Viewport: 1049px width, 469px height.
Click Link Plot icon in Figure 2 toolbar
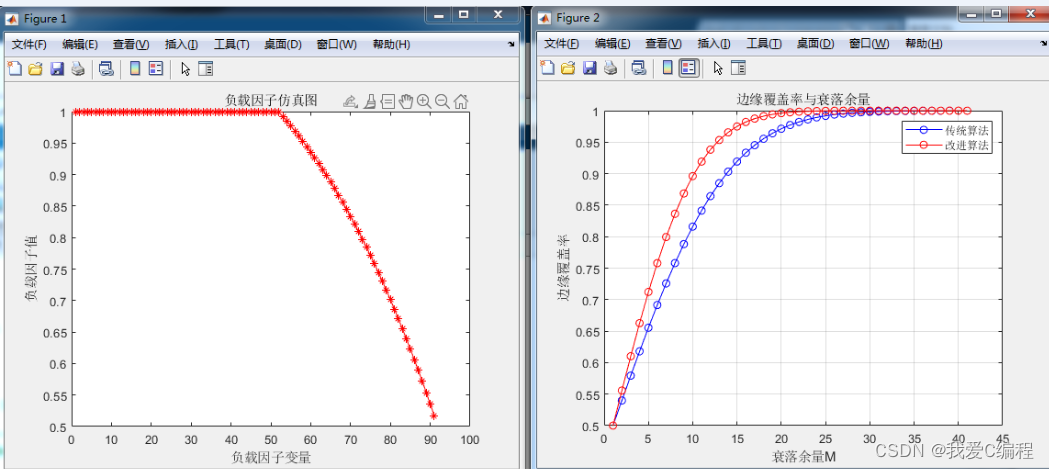click(639, 68)
